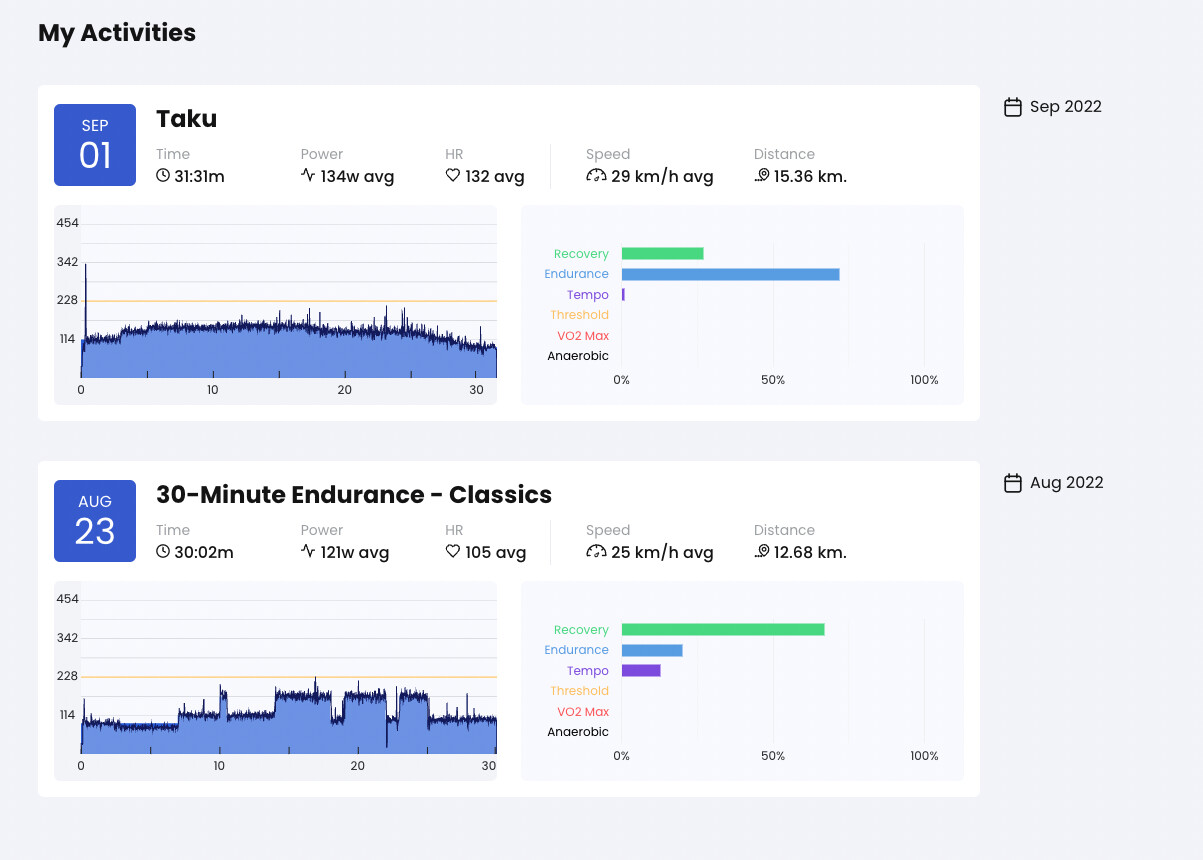Click the clock icon in the Taku card

pyautogui.click(x=163, y=176)
